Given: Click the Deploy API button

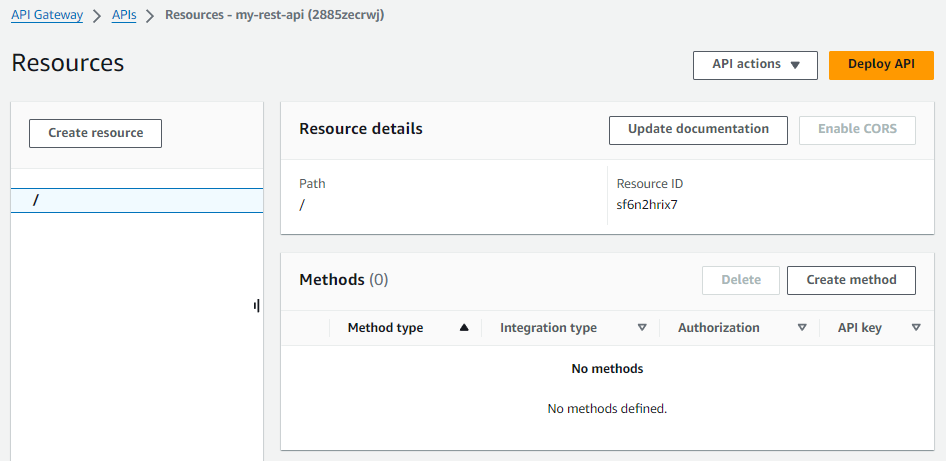Looking at the screenshot, I should (x=881, y=65).
